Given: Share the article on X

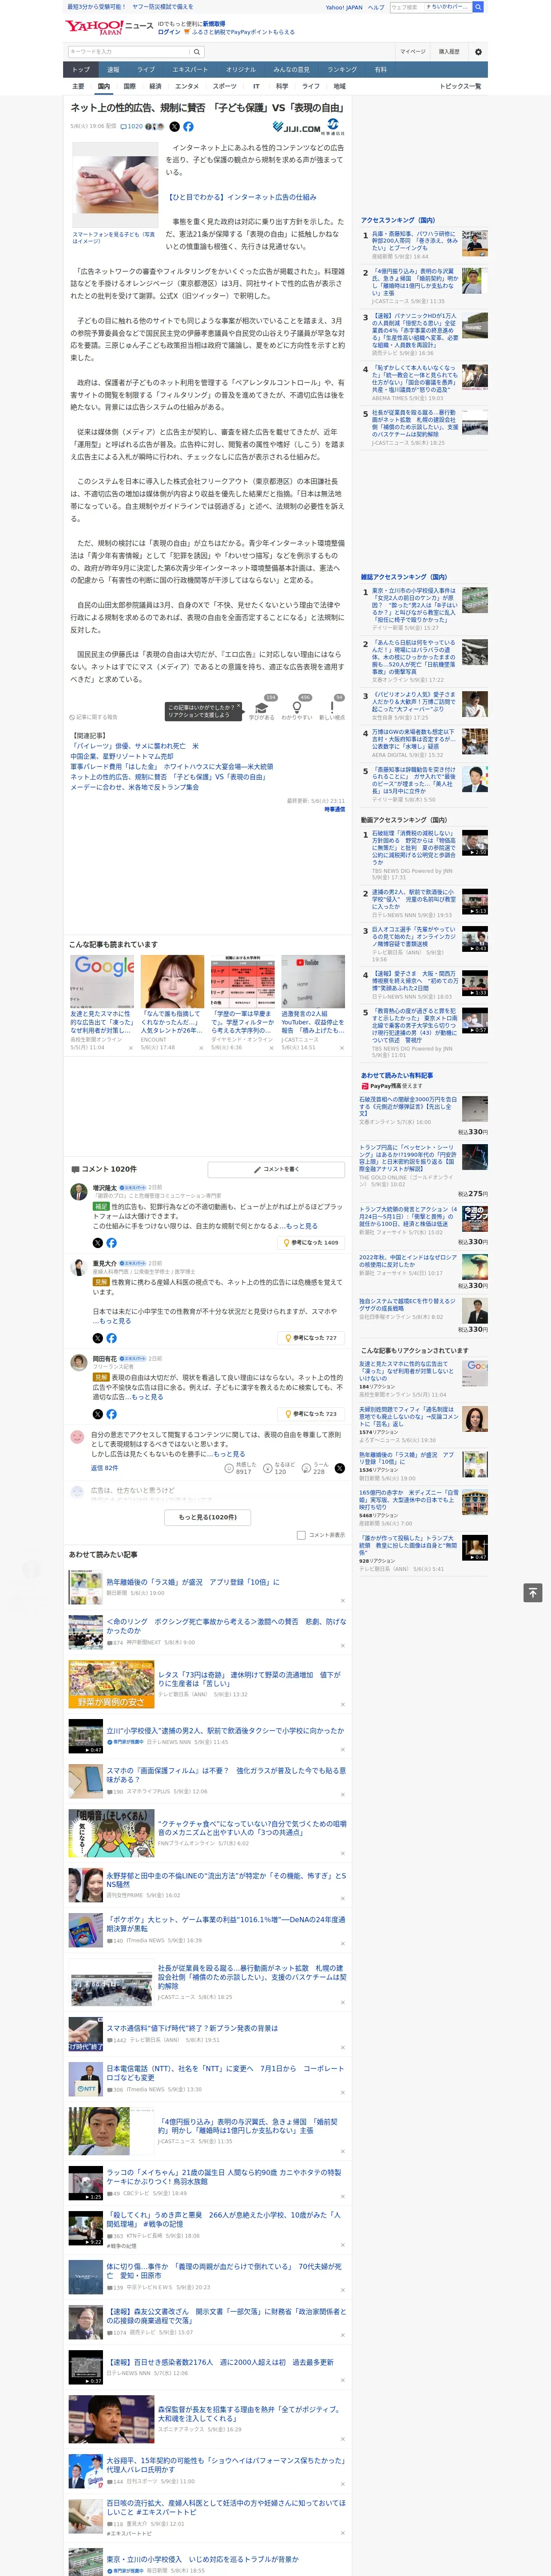Looking at the screenshot, I should coord(174,127).
